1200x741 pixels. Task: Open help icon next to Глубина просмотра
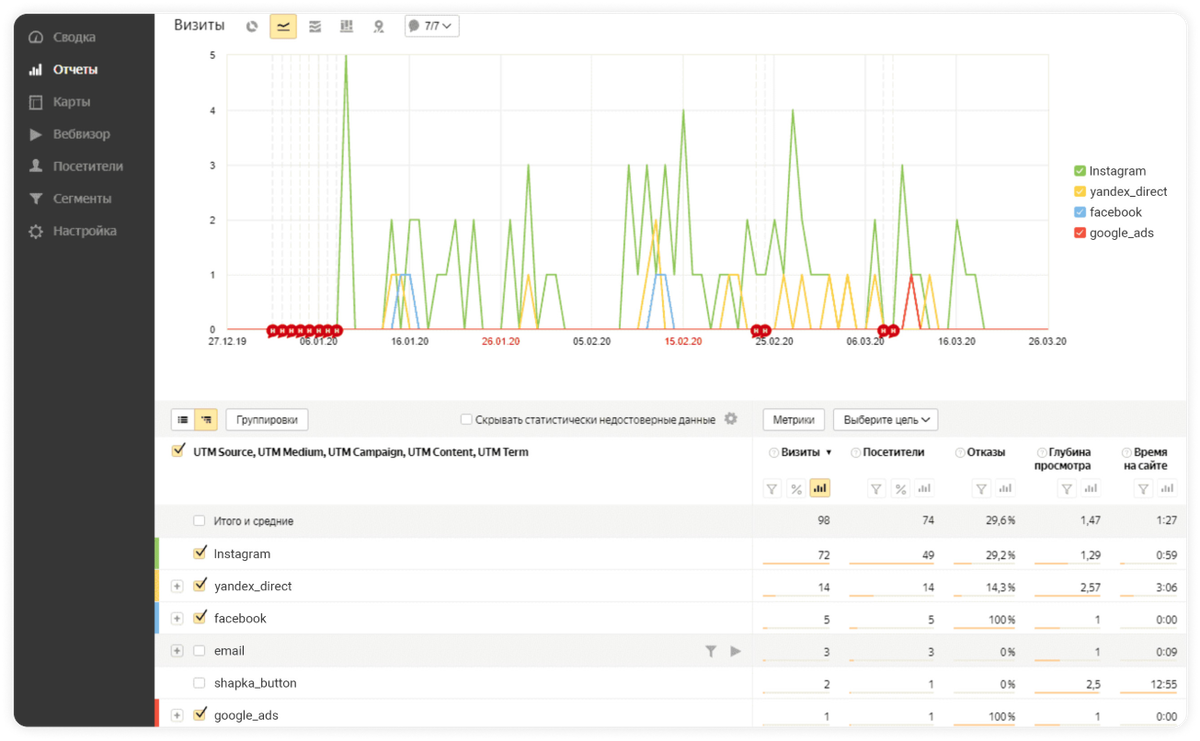(x=1042, y=453)
